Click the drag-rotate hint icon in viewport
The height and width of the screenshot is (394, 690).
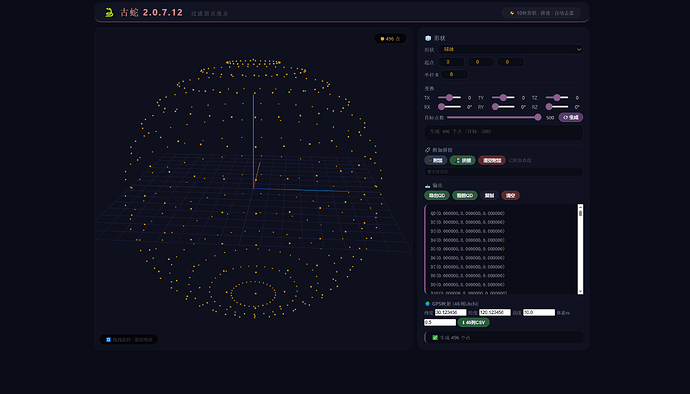108,339
